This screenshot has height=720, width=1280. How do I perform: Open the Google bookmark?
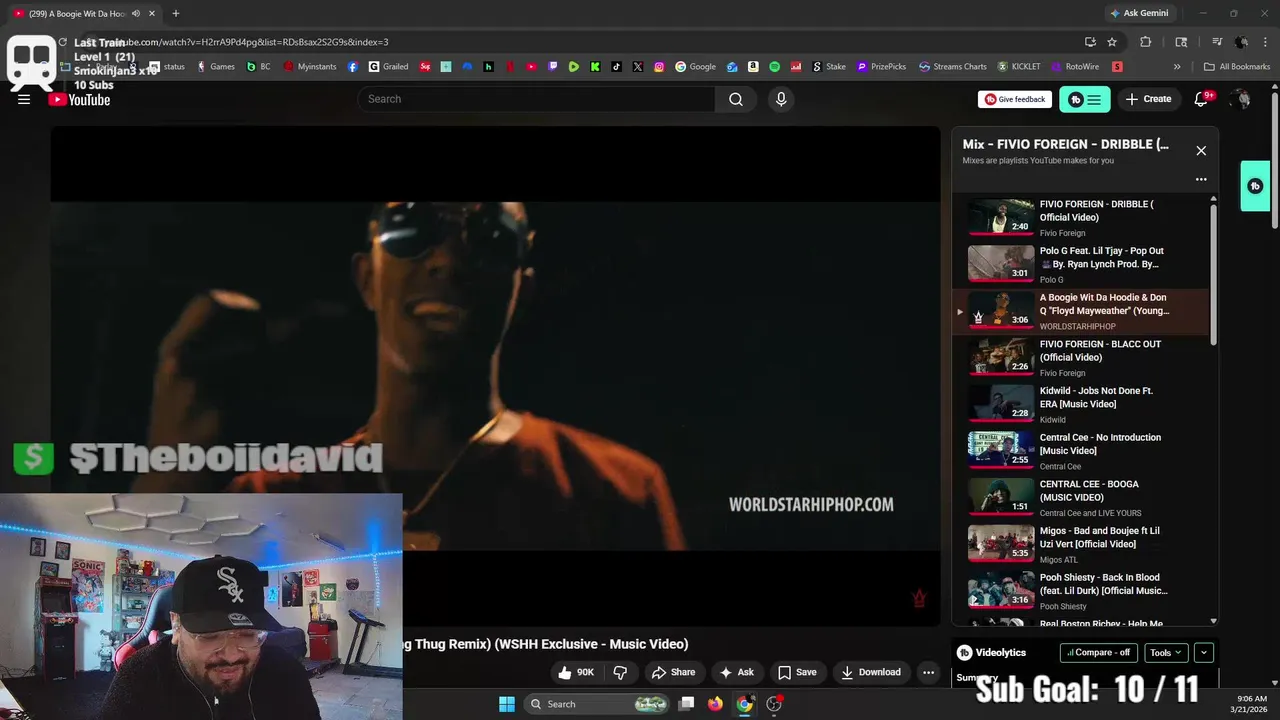click(696, 67)
